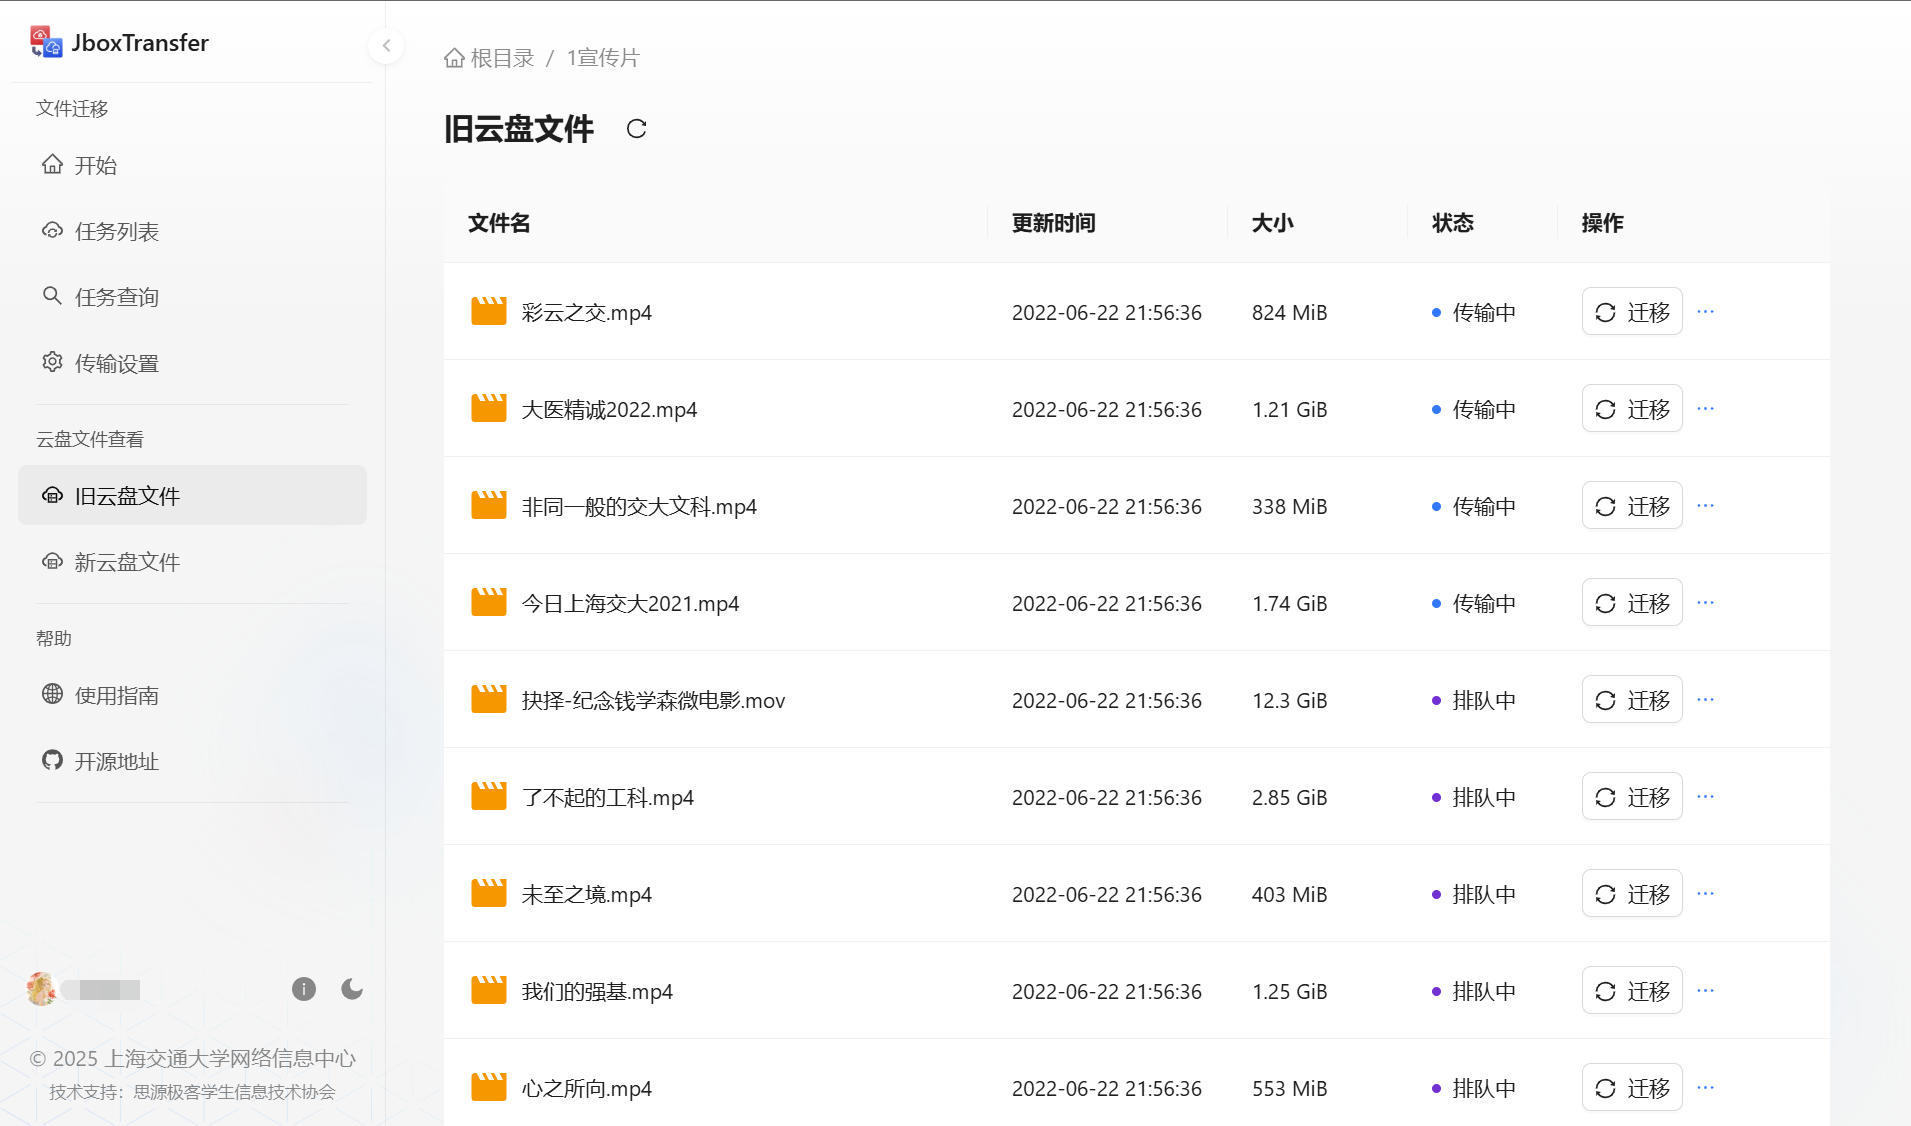Open more options for 未至之境.mp4

pos(1706,894)
